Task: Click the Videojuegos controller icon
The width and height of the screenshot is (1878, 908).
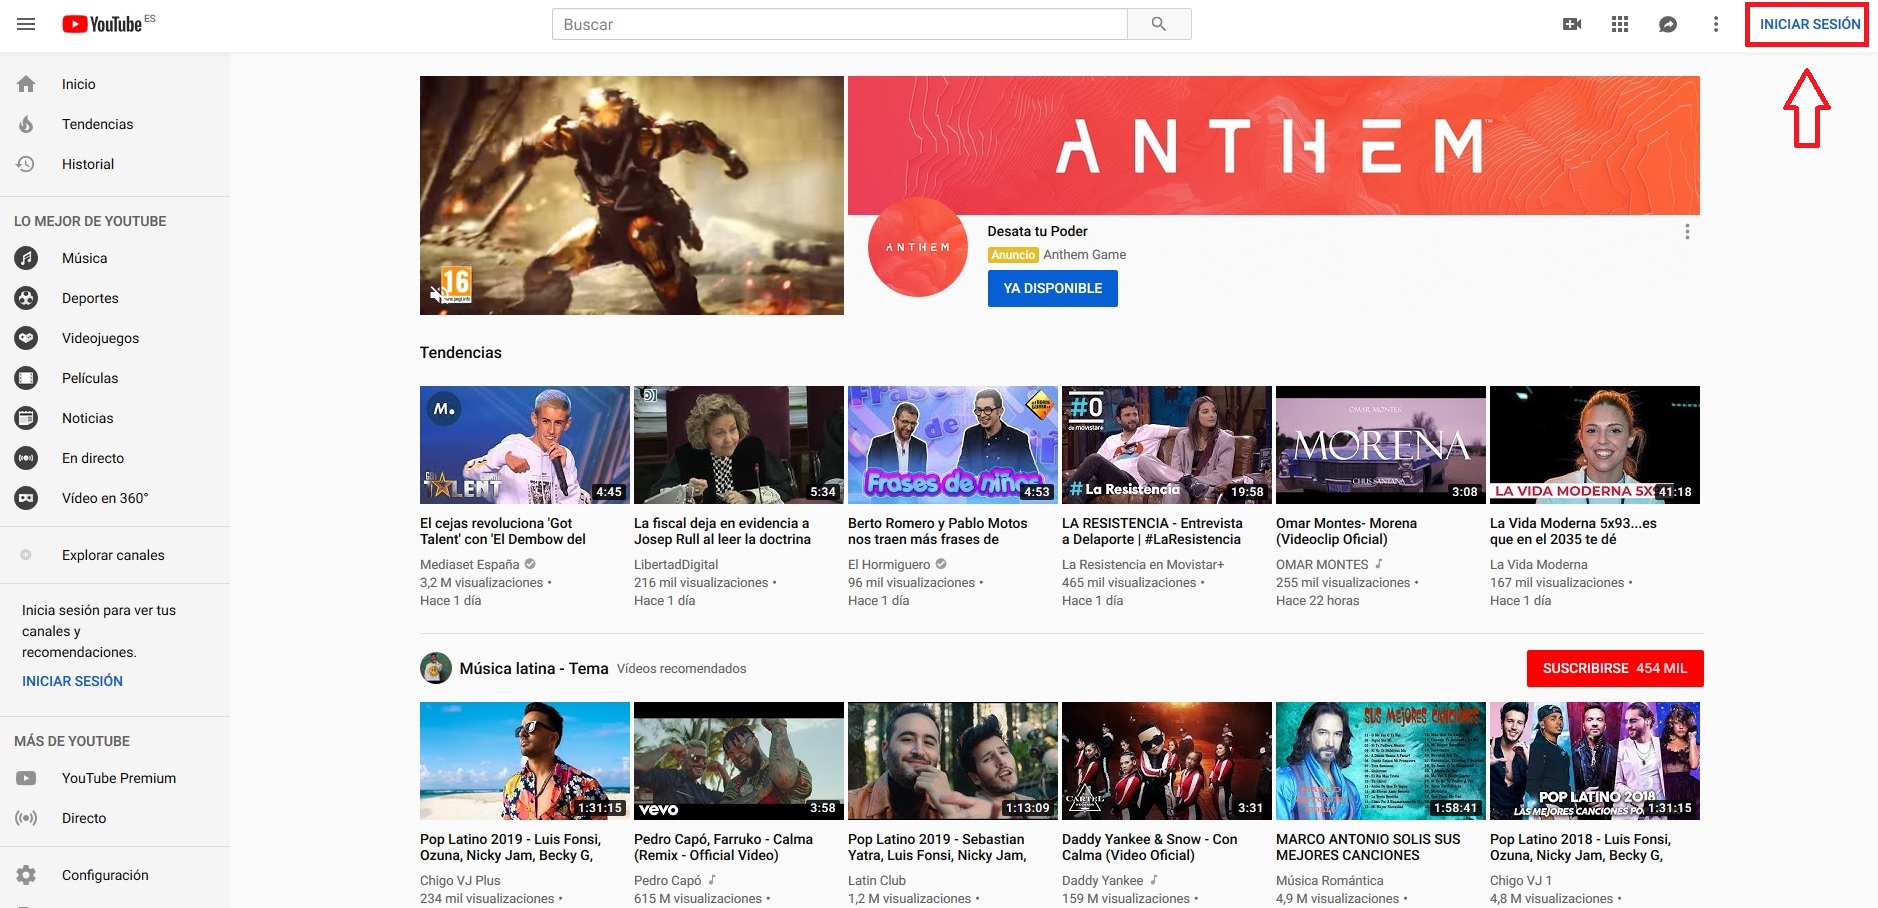Action: pos(26,338)
